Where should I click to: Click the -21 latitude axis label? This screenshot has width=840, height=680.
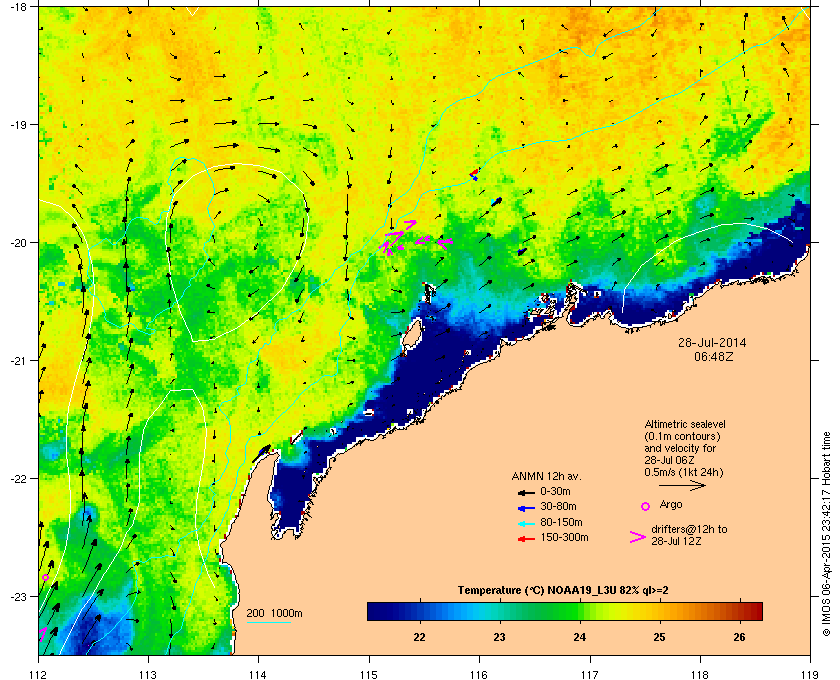pos(19,360)
